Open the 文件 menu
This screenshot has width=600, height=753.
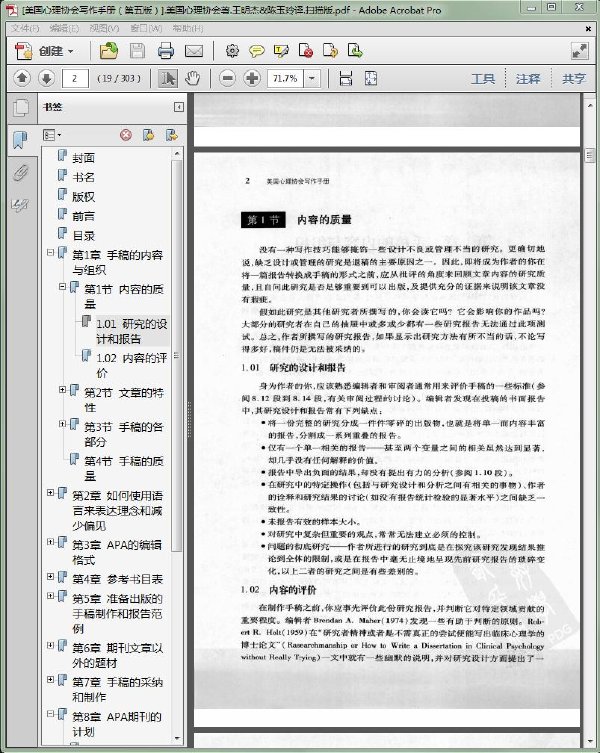click(x=25, y=28)
